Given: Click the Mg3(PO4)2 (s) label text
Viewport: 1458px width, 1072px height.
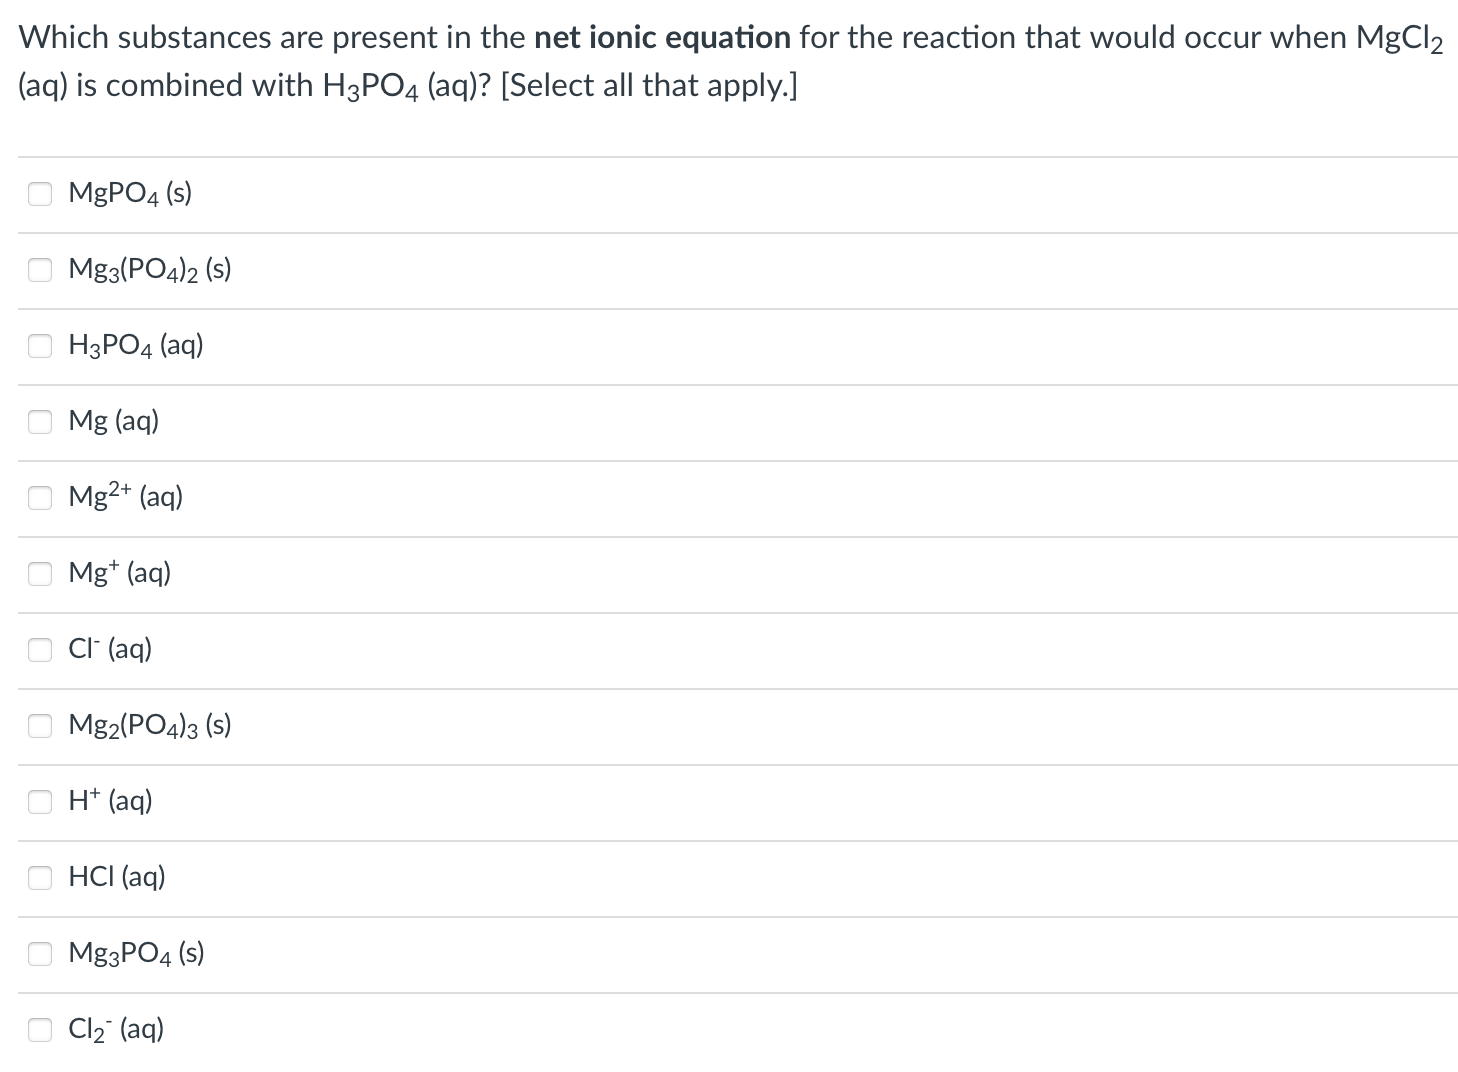Looking at the screenshot, I should tap(149, 270).
